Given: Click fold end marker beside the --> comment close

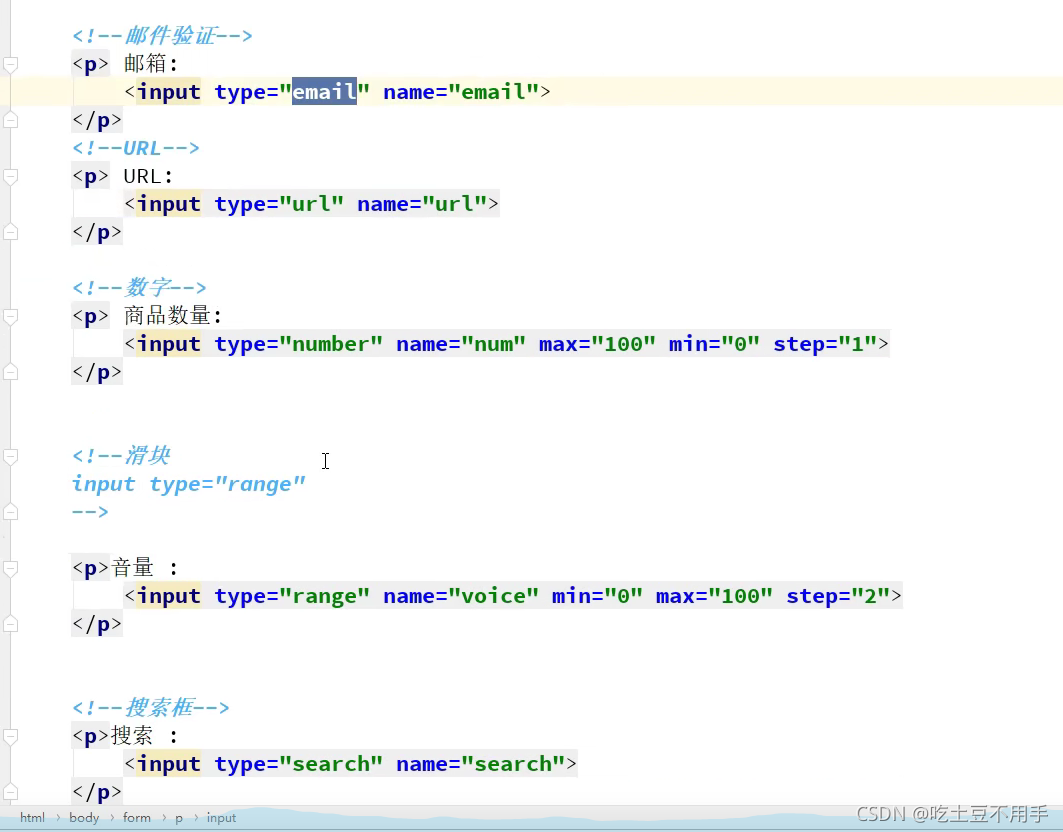Looking at the screenshot, I should click(x=10, y=512).
